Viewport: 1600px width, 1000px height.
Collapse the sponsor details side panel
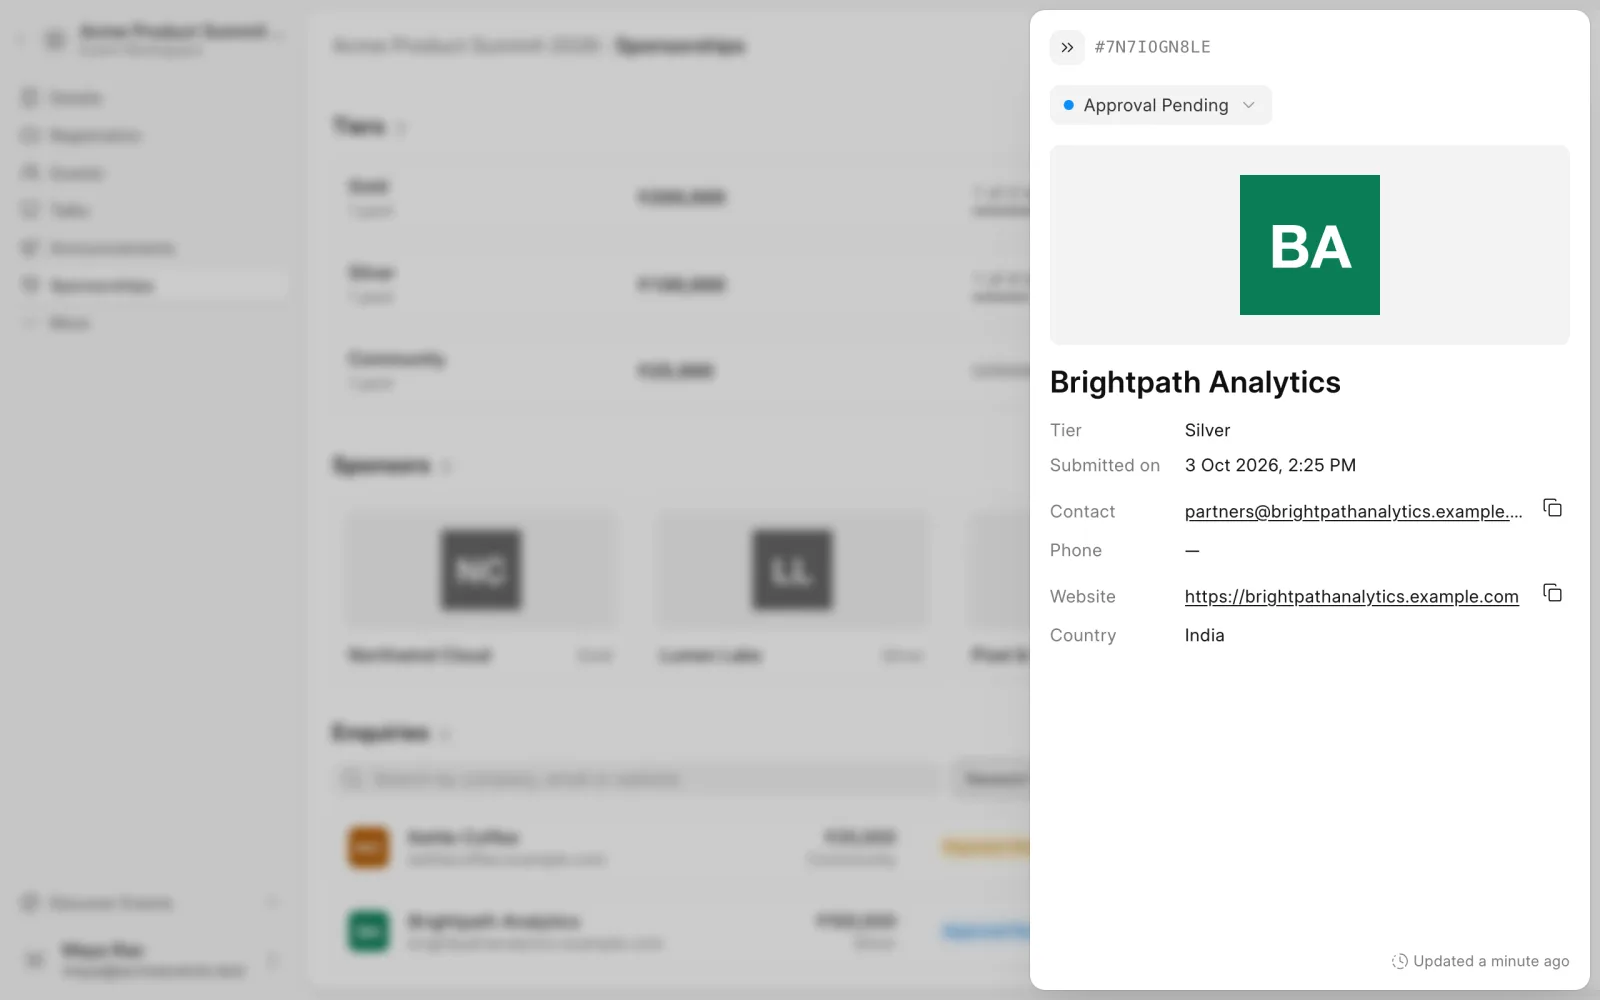pos(1067,47)
